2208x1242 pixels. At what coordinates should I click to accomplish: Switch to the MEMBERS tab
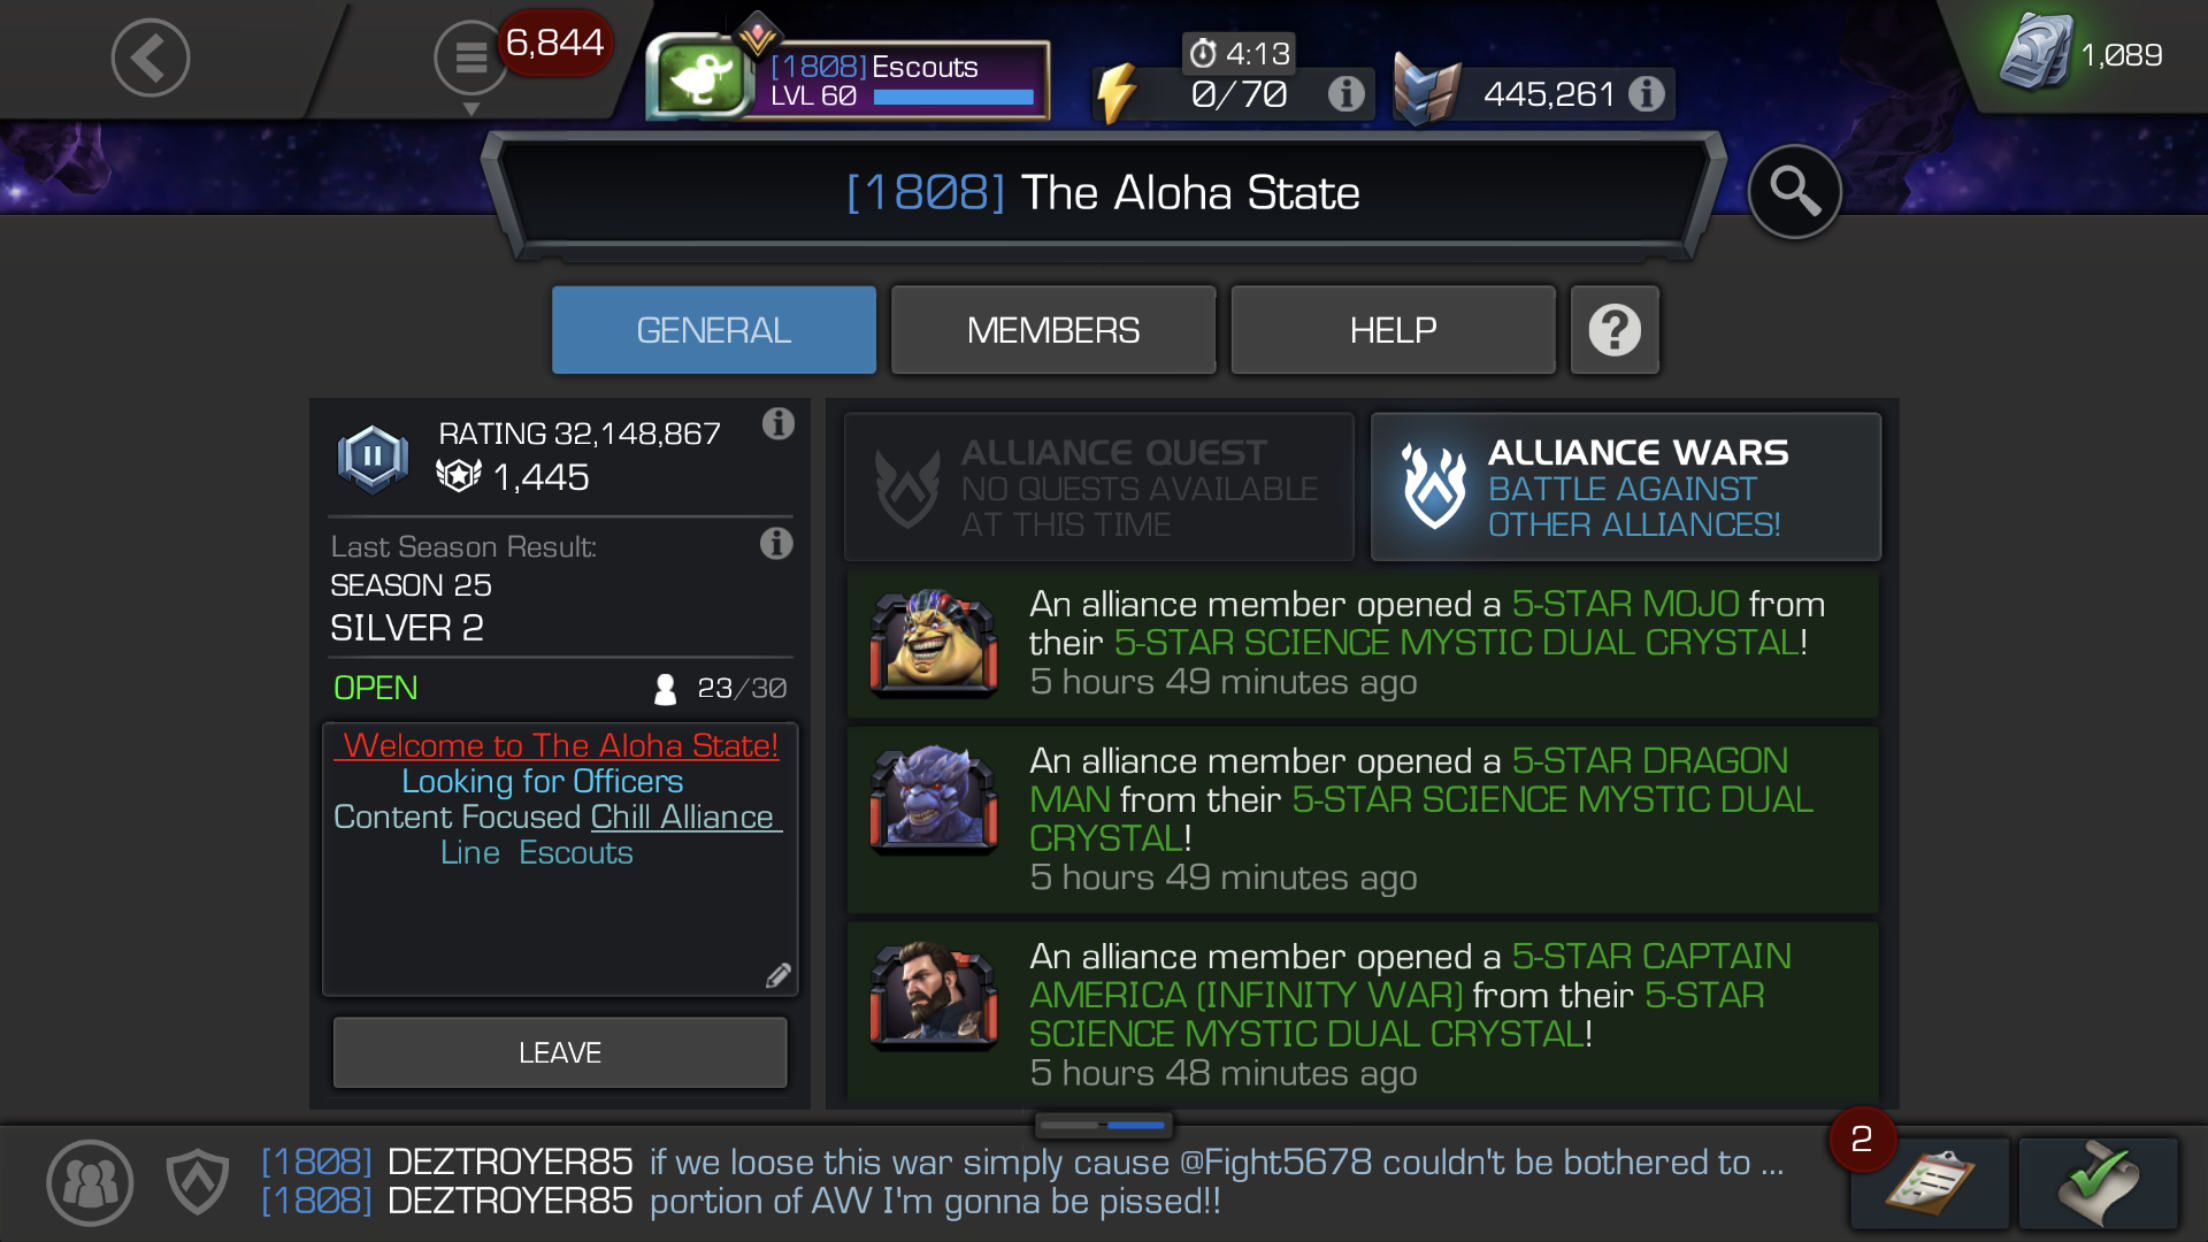pyautogui.click(x=1053, y=330)
